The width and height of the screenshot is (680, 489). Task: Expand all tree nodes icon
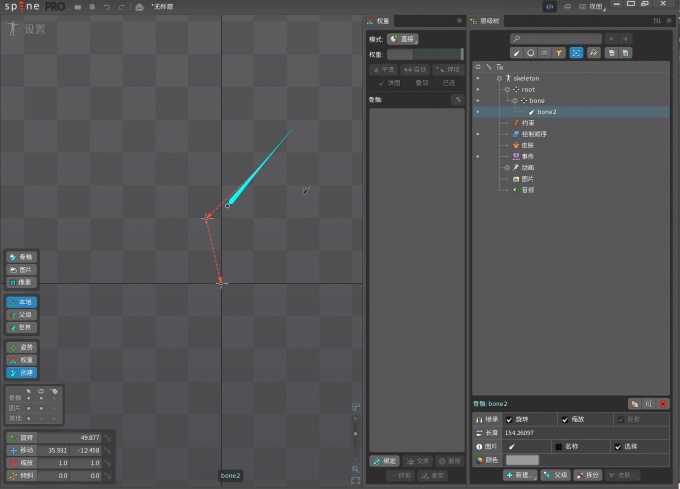click(x=625, y=53)
